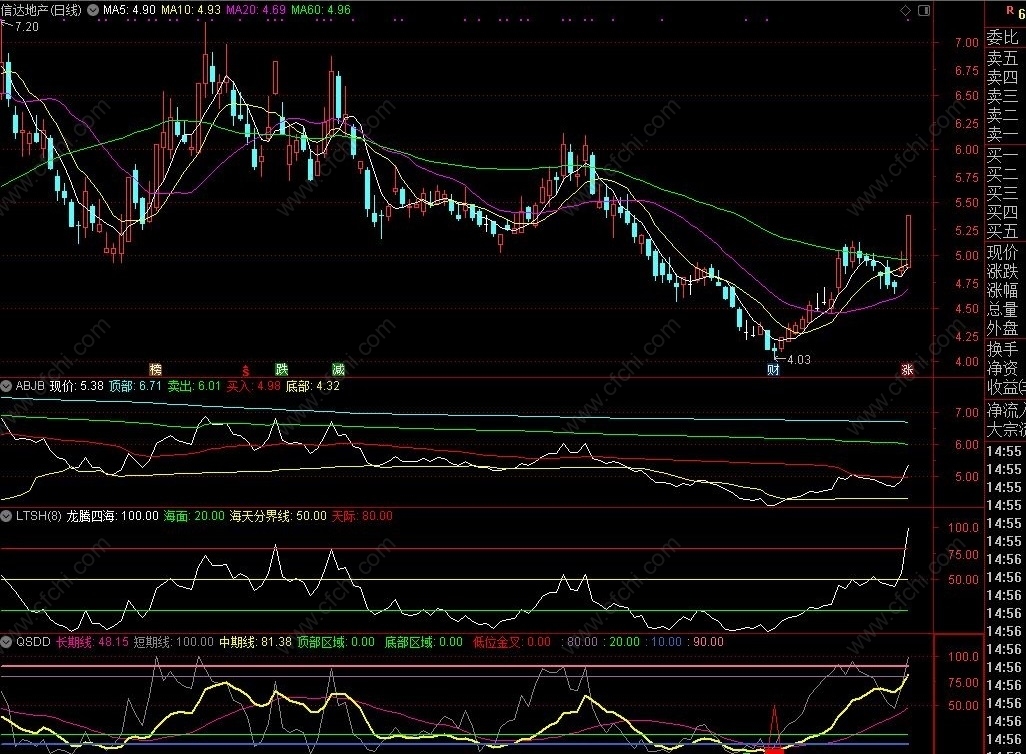Click the 减 event marker icon
1026x754 pixels.
pos(338,369)
